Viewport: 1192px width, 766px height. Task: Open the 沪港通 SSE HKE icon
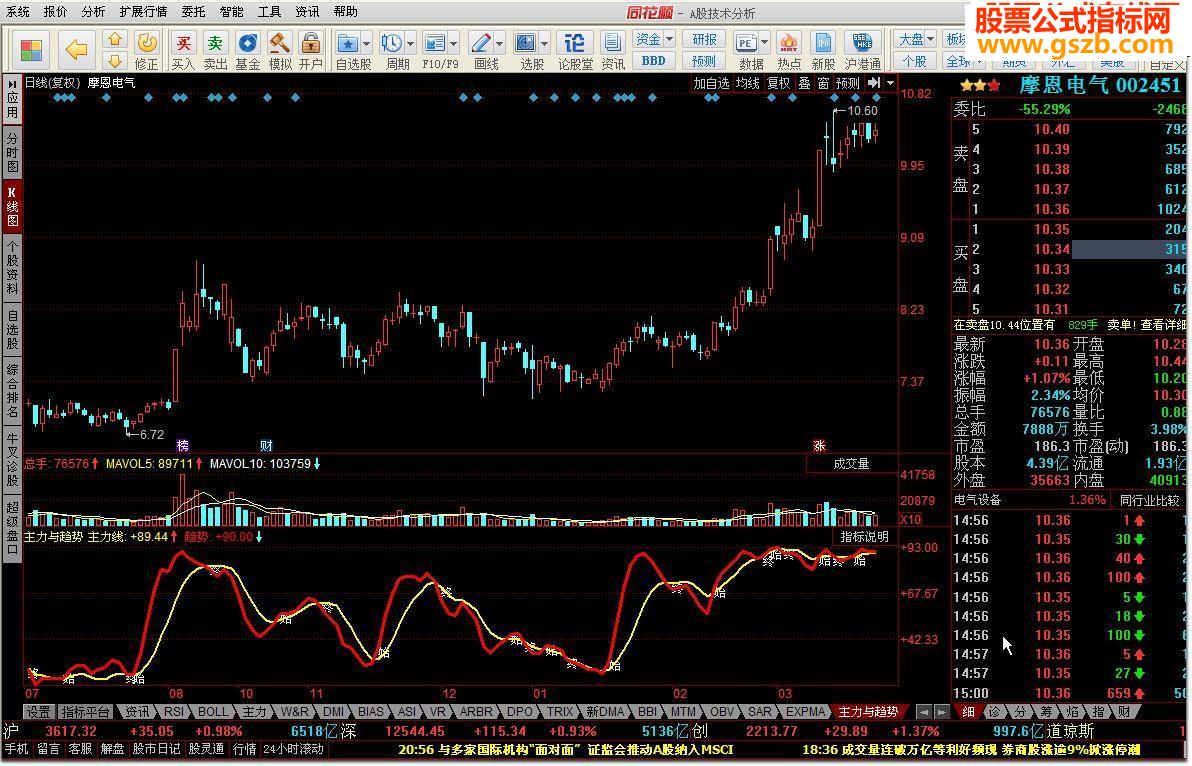862,43
